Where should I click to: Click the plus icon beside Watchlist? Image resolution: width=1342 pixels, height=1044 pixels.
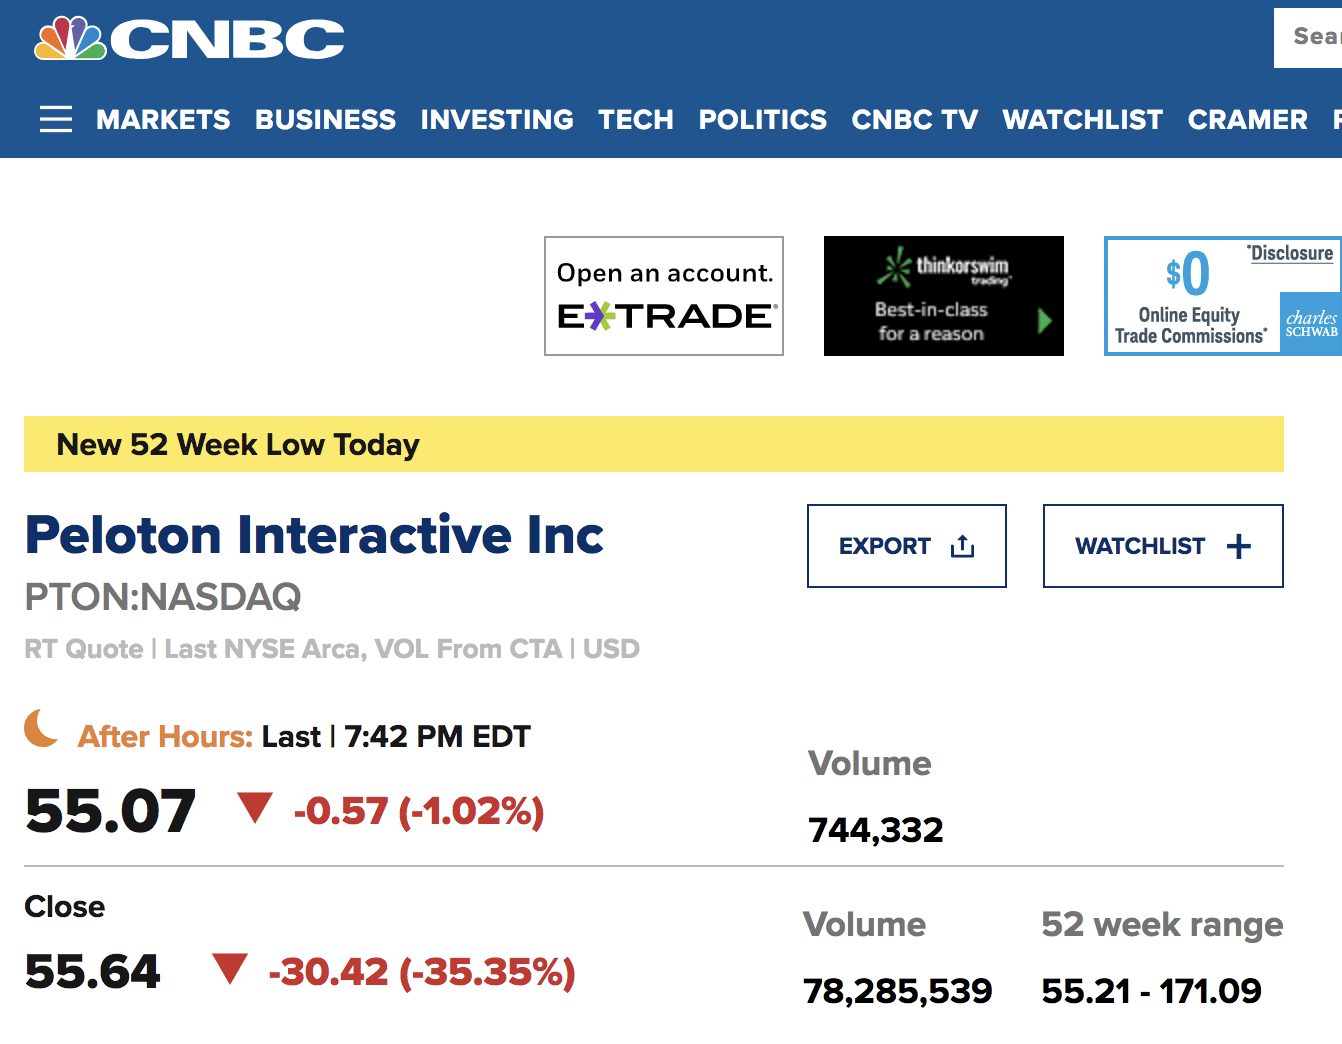click(x=1239, y=546)
